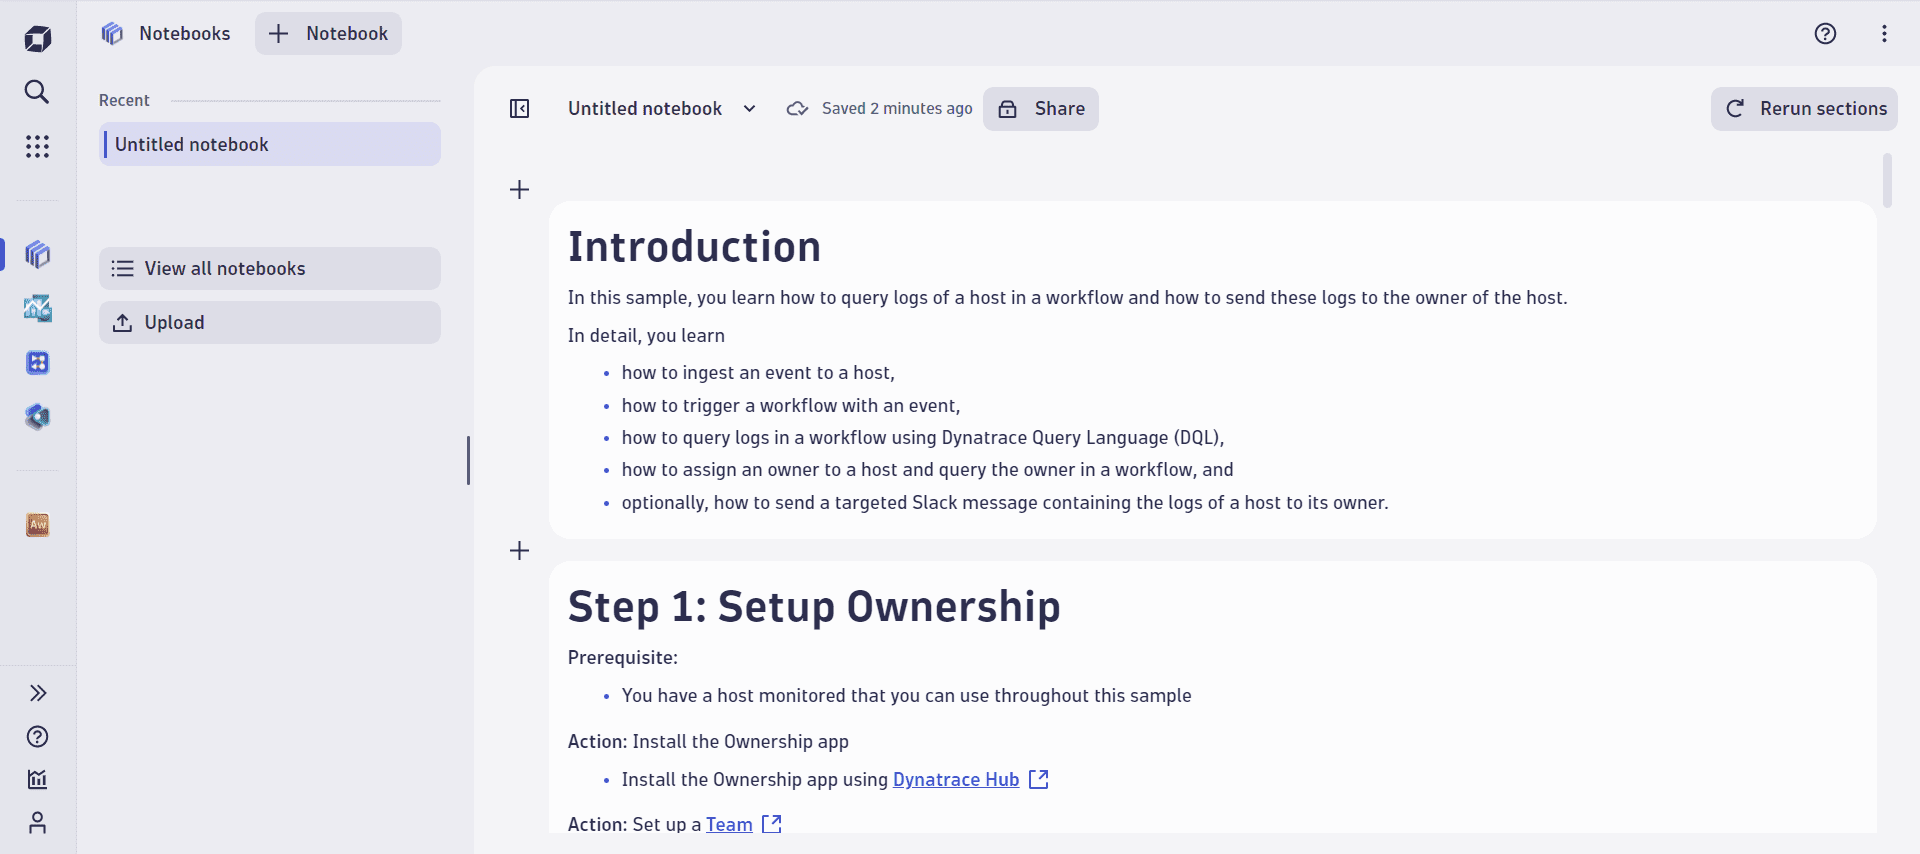Click the Upload notebook option
Image resolution: width=1920 pixels, height=854 pixels.
(270, 323)
